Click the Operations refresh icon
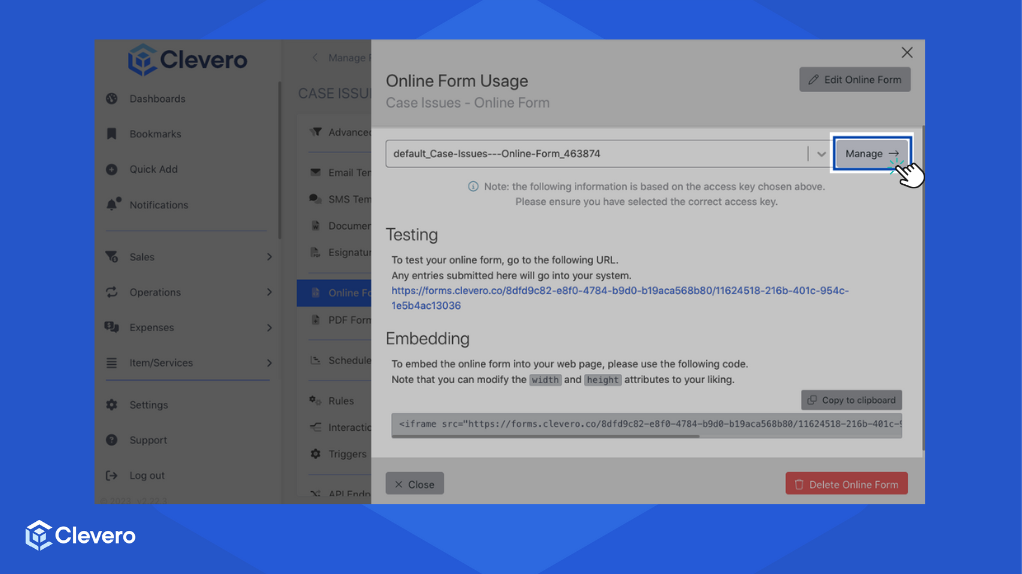Viewport: 1022px width, 574px height. (112, 292)
